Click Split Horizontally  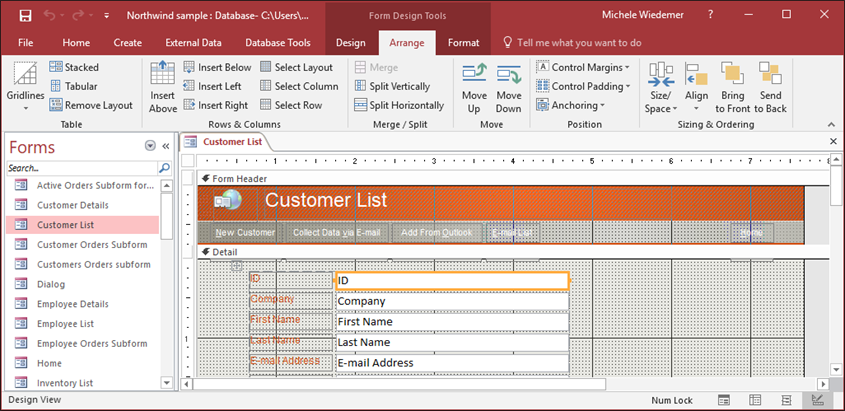click(x=399, y=105)
